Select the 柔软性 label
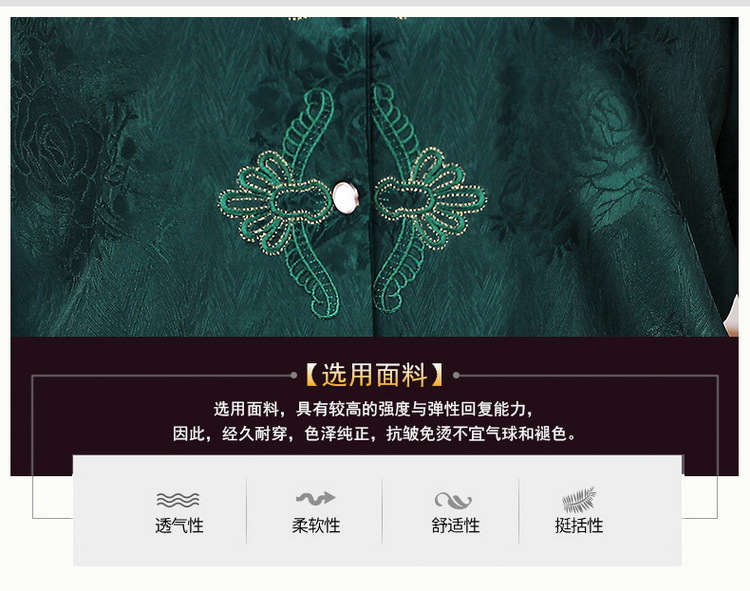Viewport: 750px width, 591px height. pyautogui.click(x=316, y=525)
